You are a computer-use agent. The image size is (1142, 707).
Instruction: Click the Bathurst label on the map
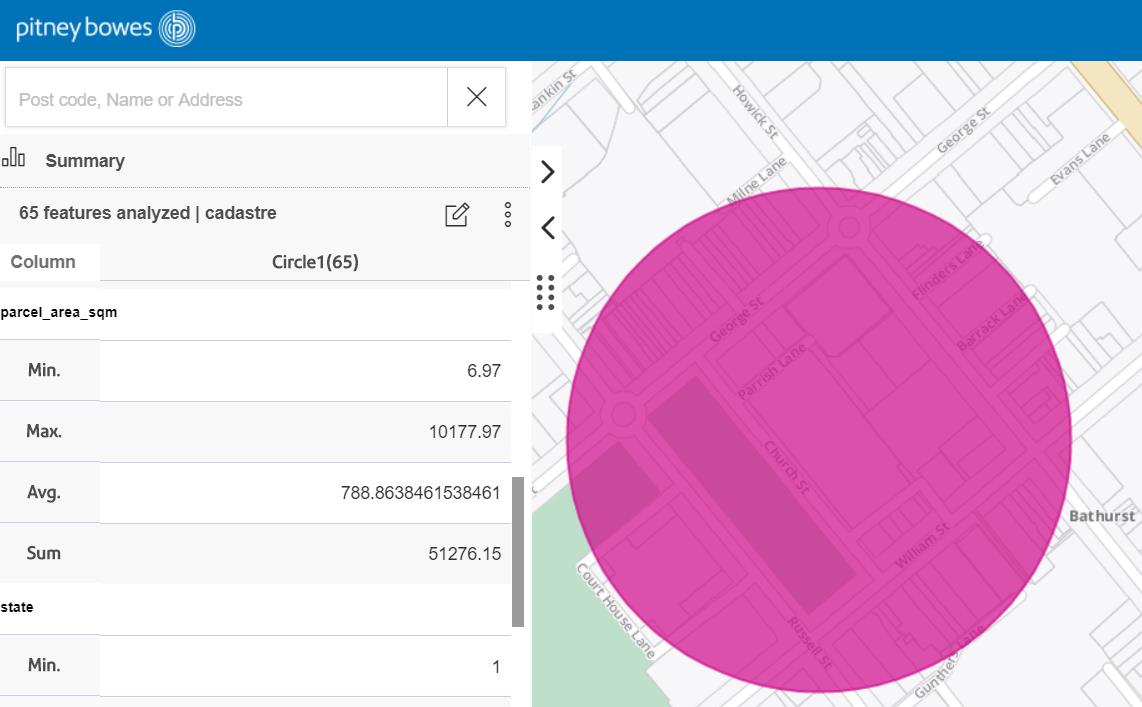[x=1102, y=516]
